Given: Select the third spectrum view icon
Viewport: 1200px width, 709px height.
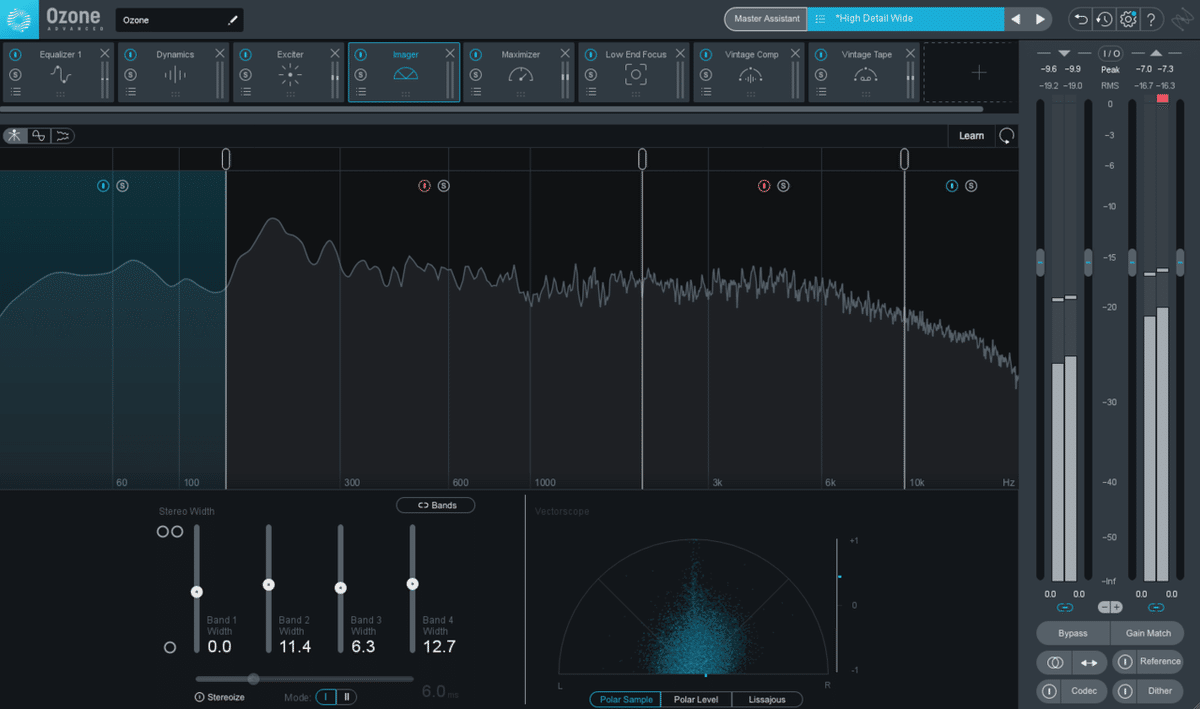Looking at the screenshot, I should tap(63, 136).
